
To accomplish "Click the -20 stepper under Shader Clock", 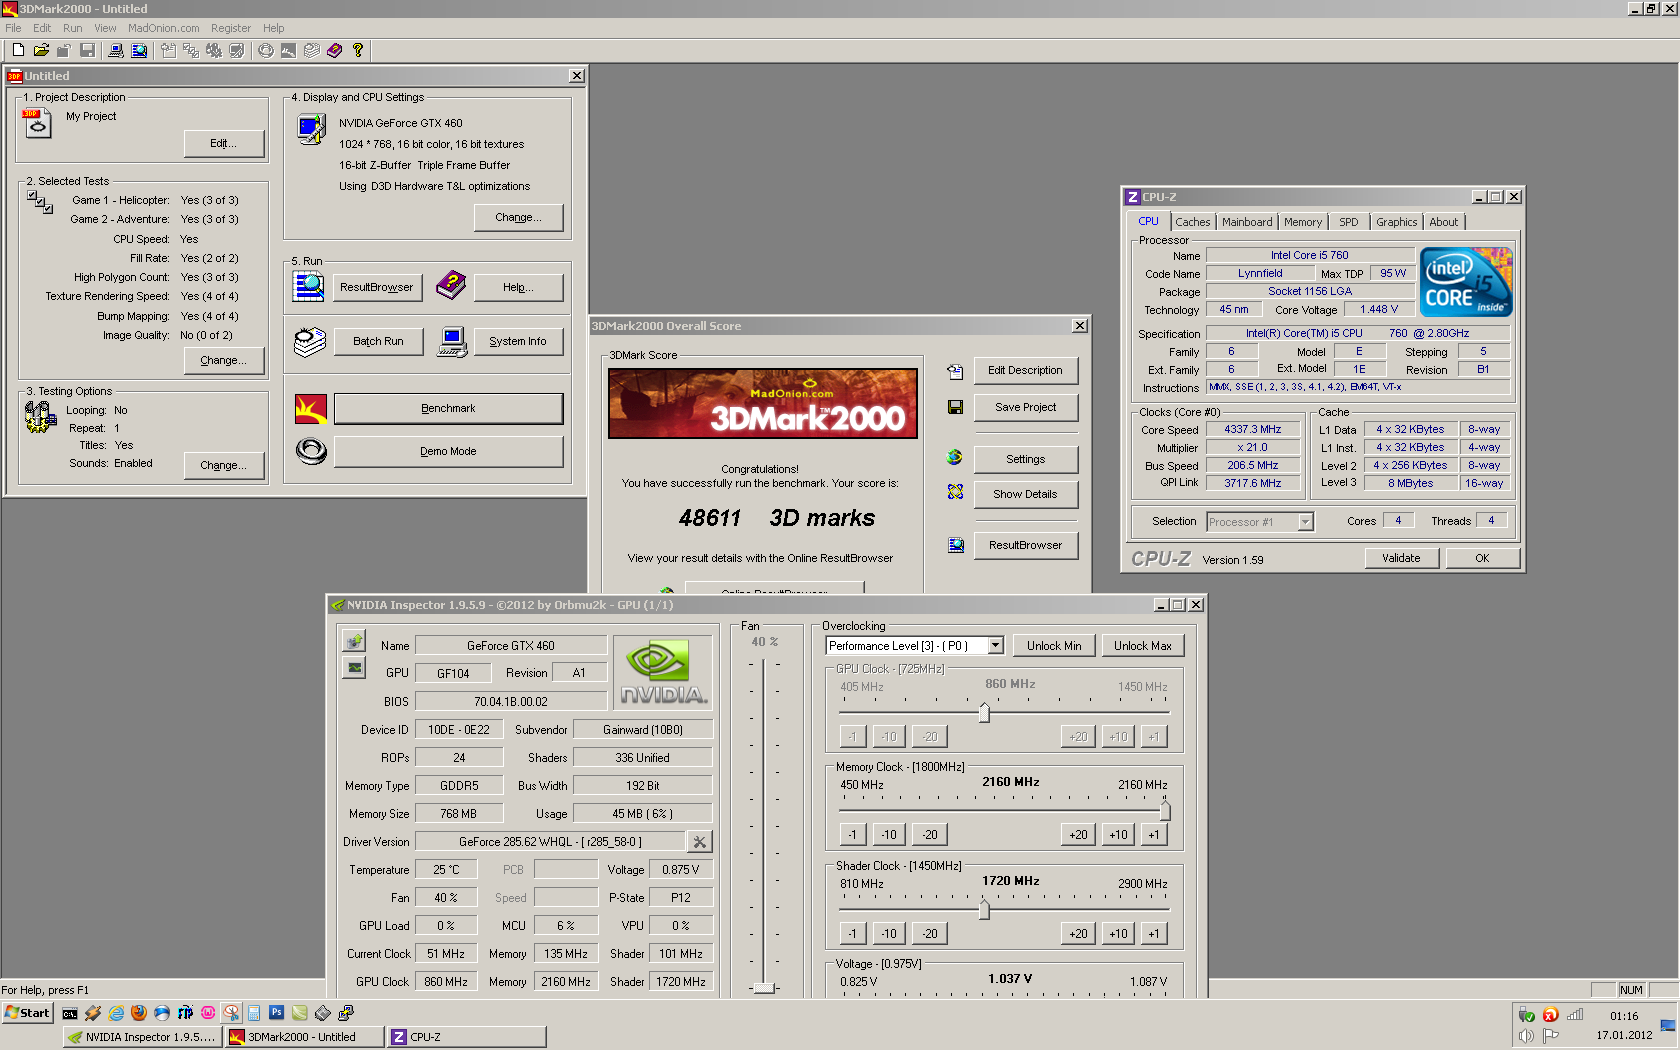I will pos(930,934).
